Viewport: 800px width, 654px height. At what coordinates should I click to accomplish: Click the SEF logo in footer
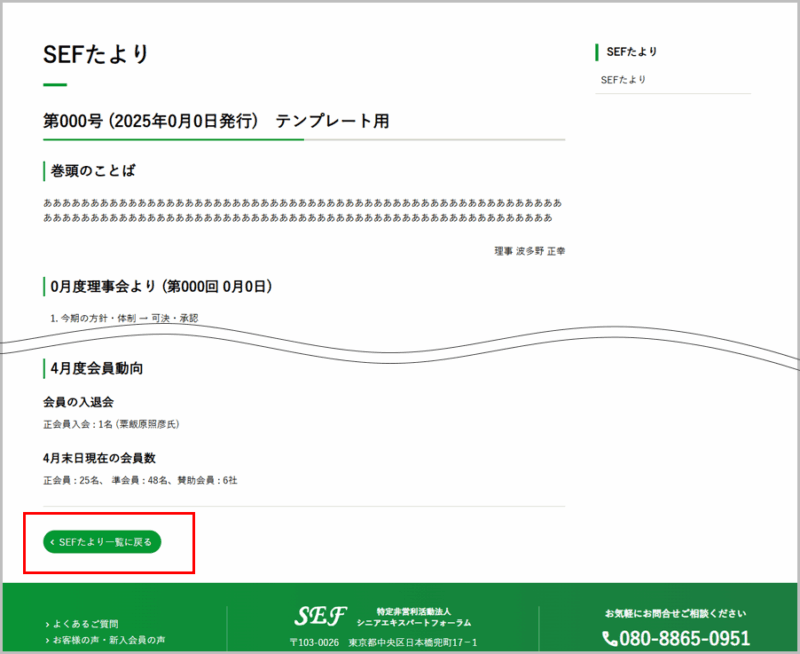[320, 616]
